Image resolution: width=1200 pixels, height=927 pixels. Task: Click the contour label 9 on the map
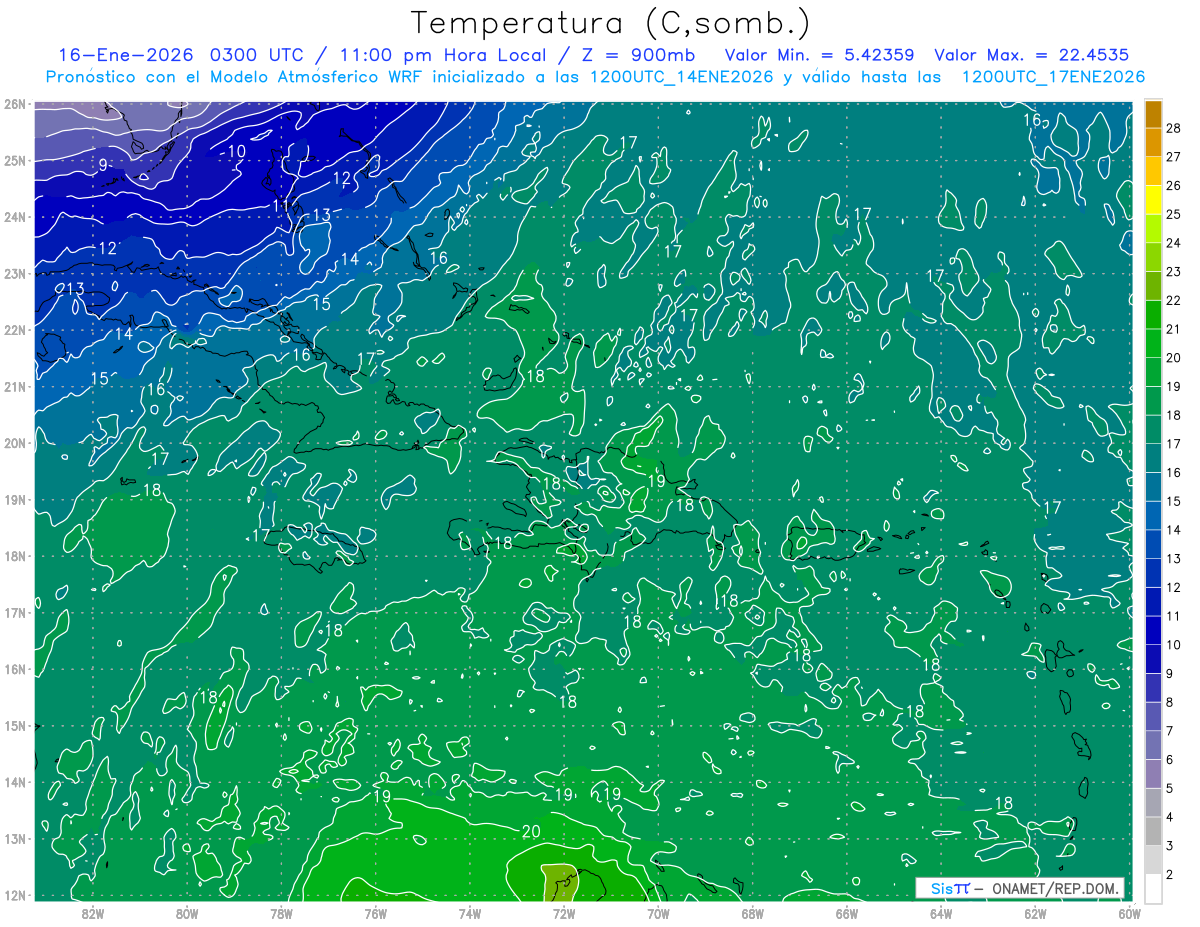103,165
